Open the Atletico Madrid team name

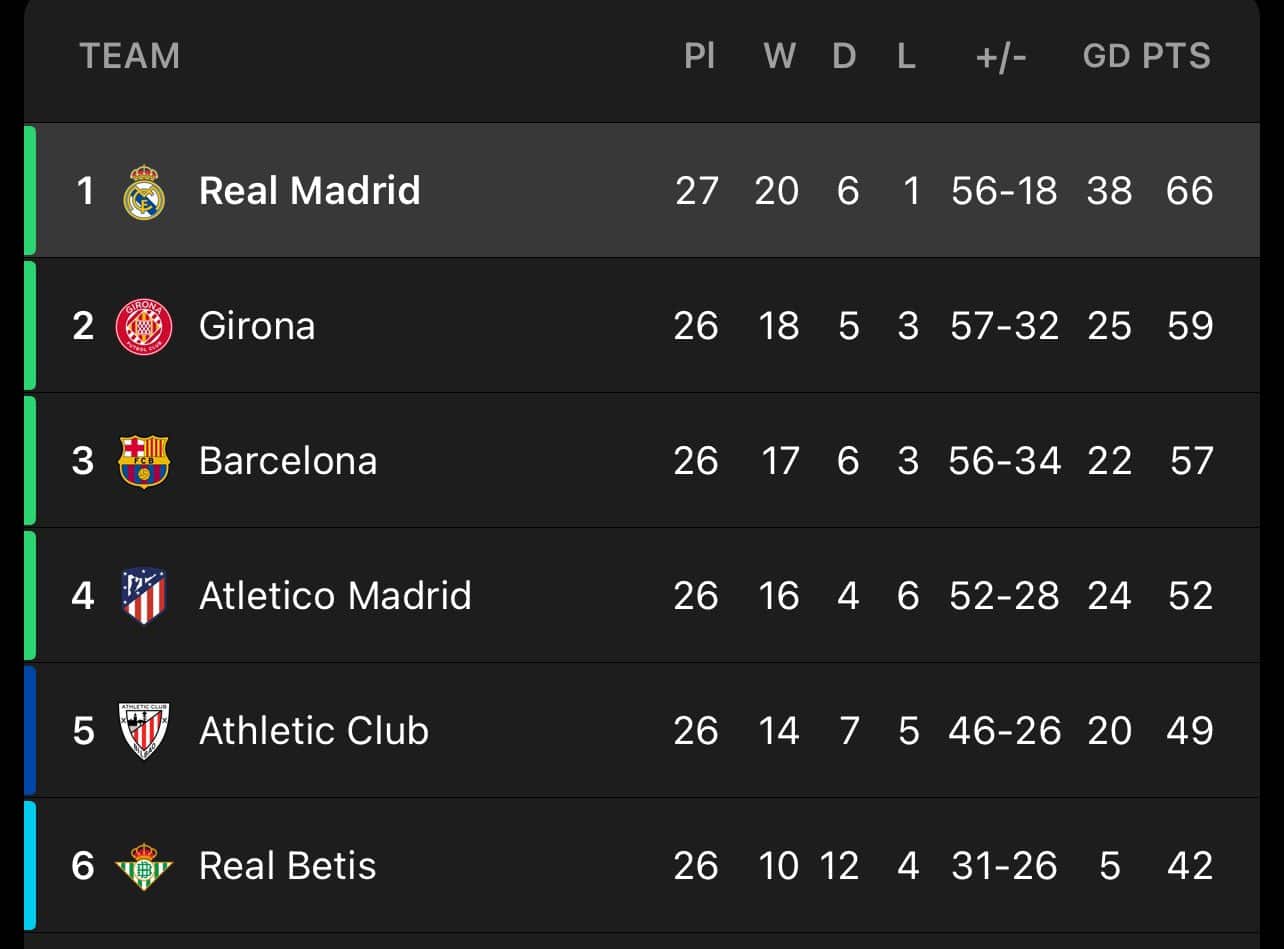click(335, 596)
